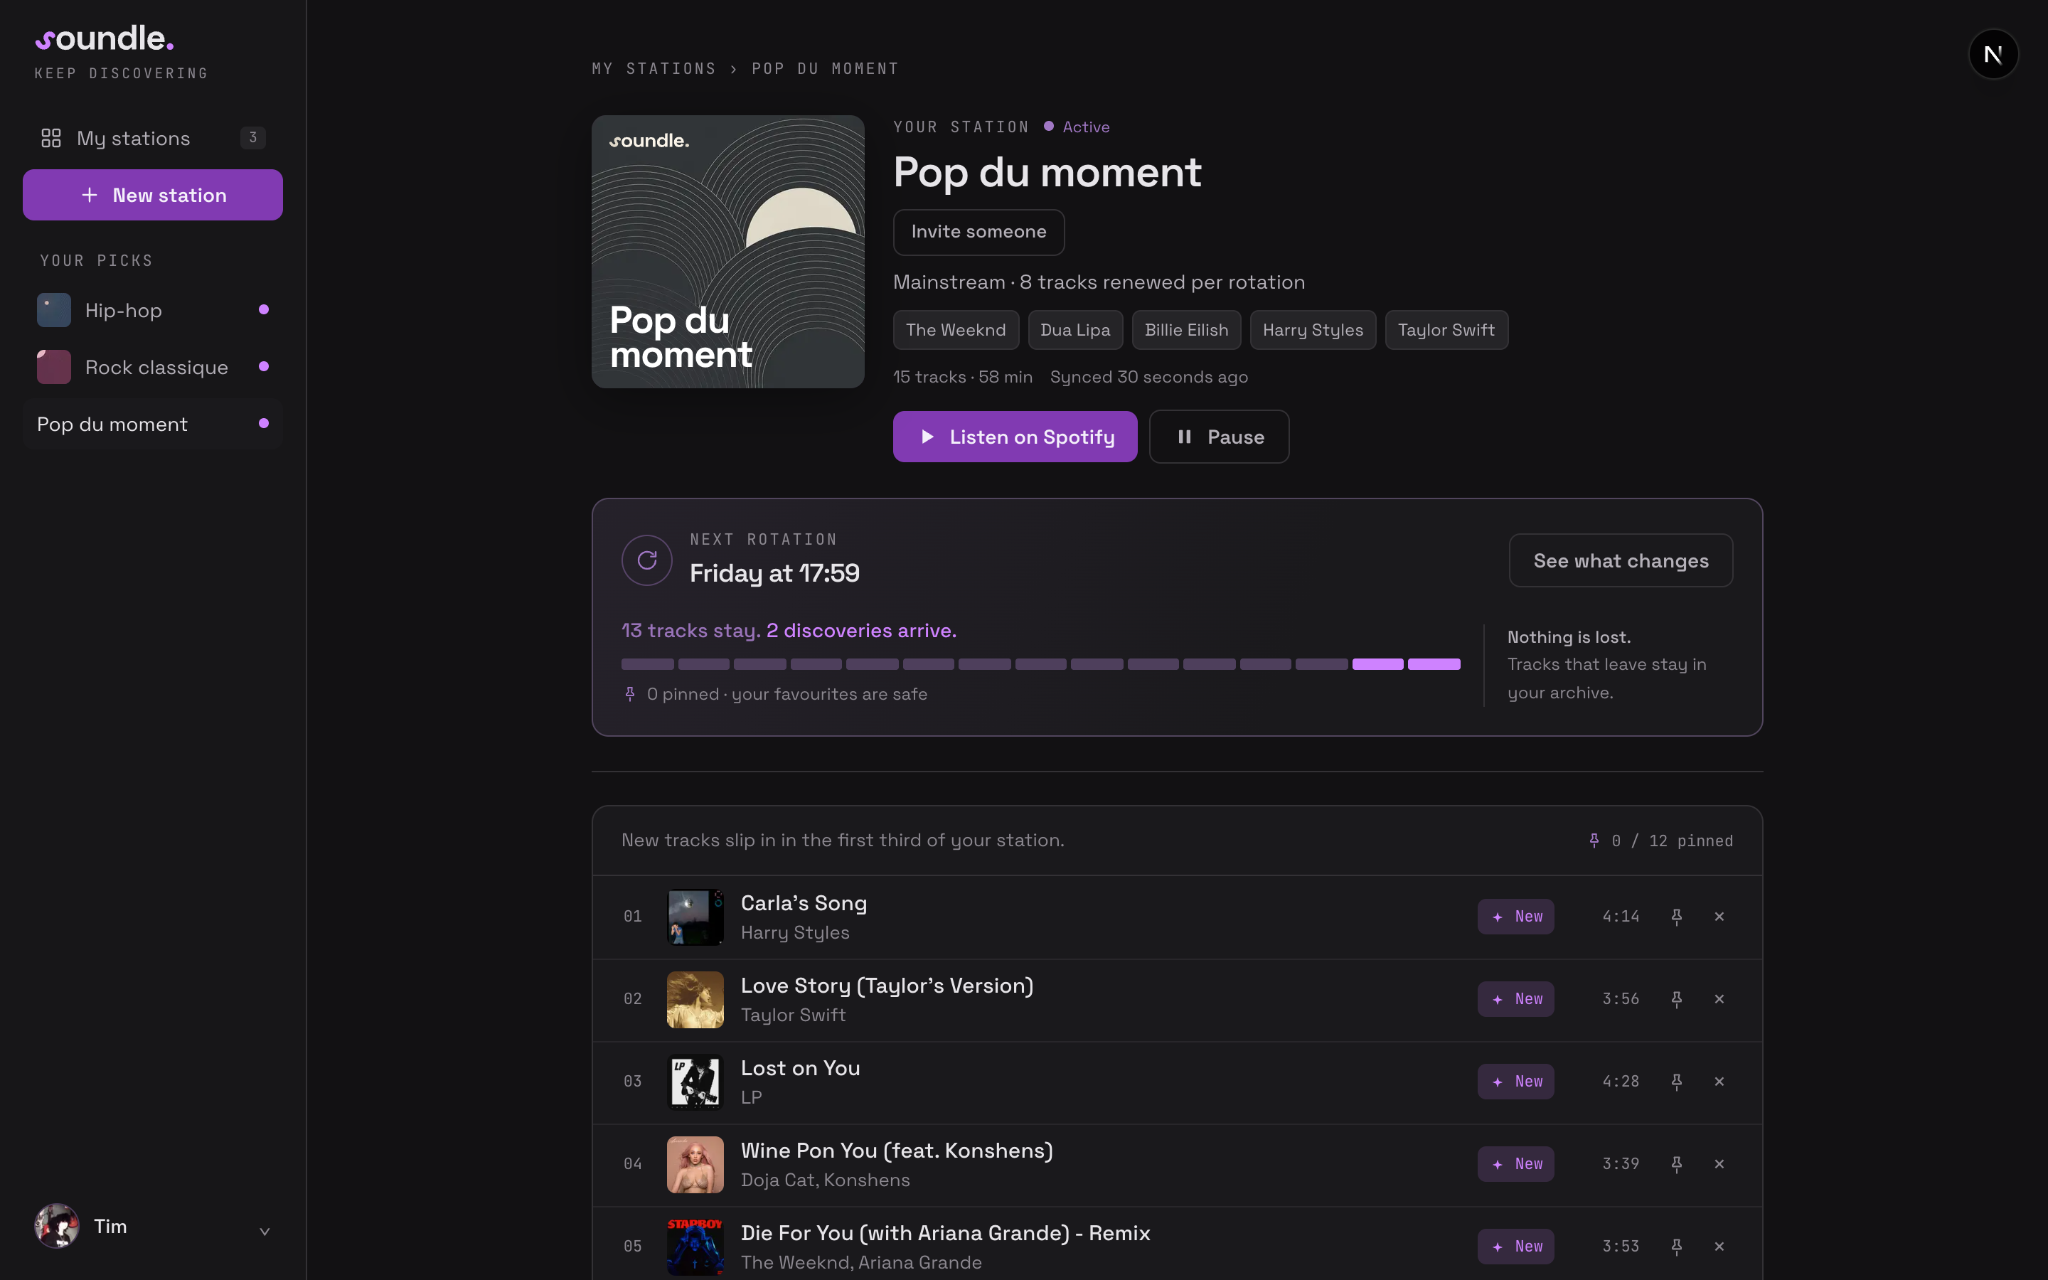
Task: Click the Active status indicator
Action: pyautogui.click(x=1077, y=127)
